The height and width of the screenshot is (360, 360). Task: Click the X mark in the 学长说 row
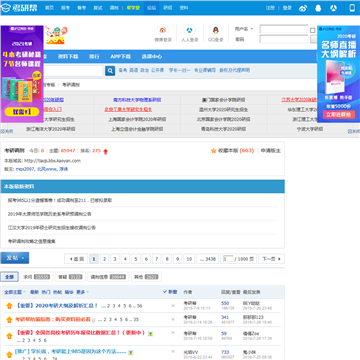pos(173,351)
